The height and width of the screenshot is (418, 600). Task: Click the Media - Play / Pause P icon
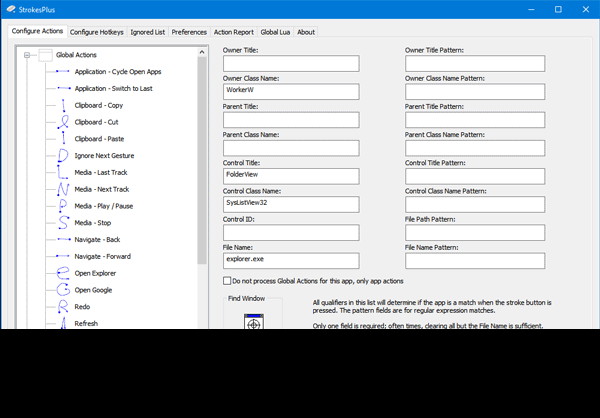pyautogui.click(x=63, y=206)
